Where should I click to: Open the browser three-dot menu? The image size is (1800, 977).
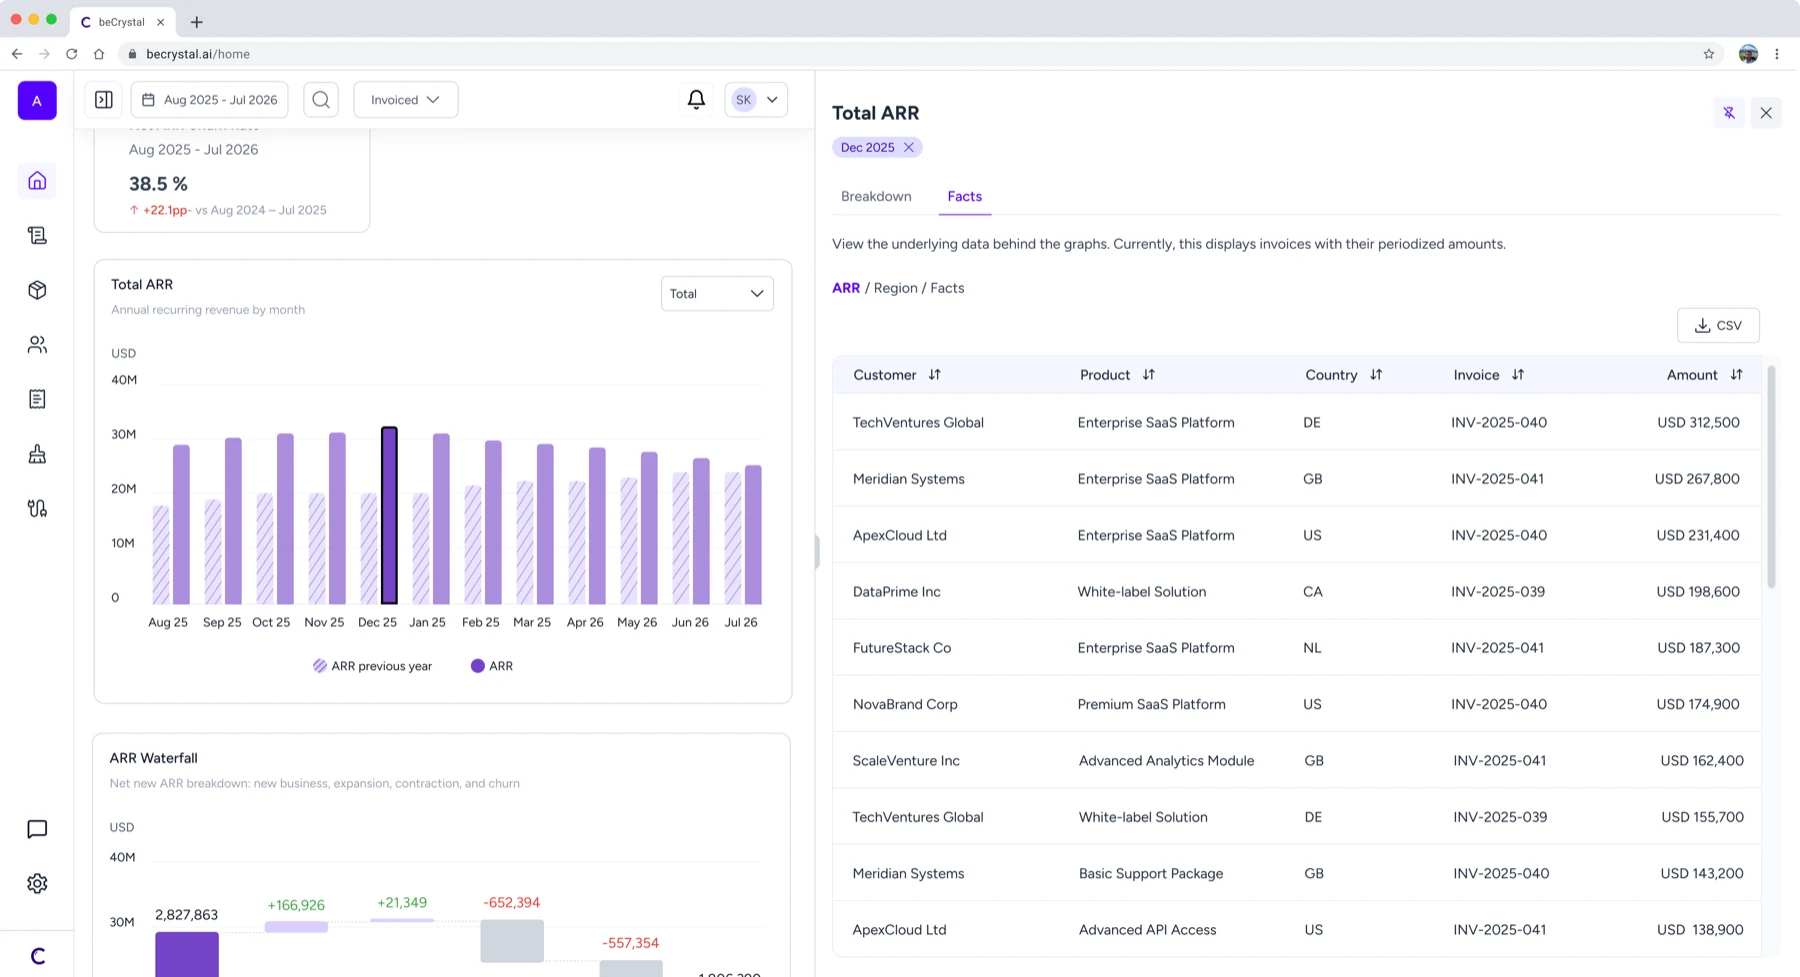click(1777, 54)
